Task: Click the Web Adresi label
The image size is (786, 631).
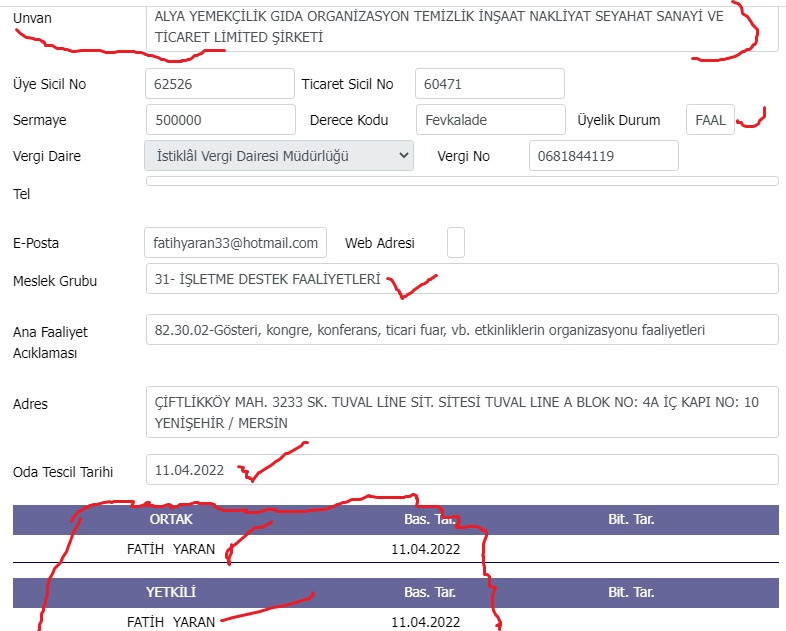Action: (x=379, y=243)
